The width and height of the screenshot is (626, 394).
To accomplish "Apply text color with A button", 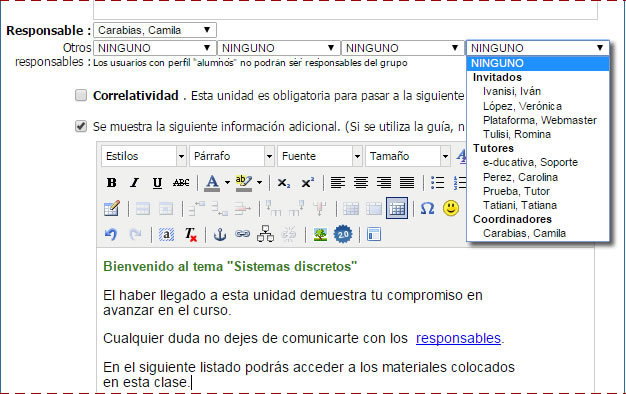I will click(x=212, y=183).
